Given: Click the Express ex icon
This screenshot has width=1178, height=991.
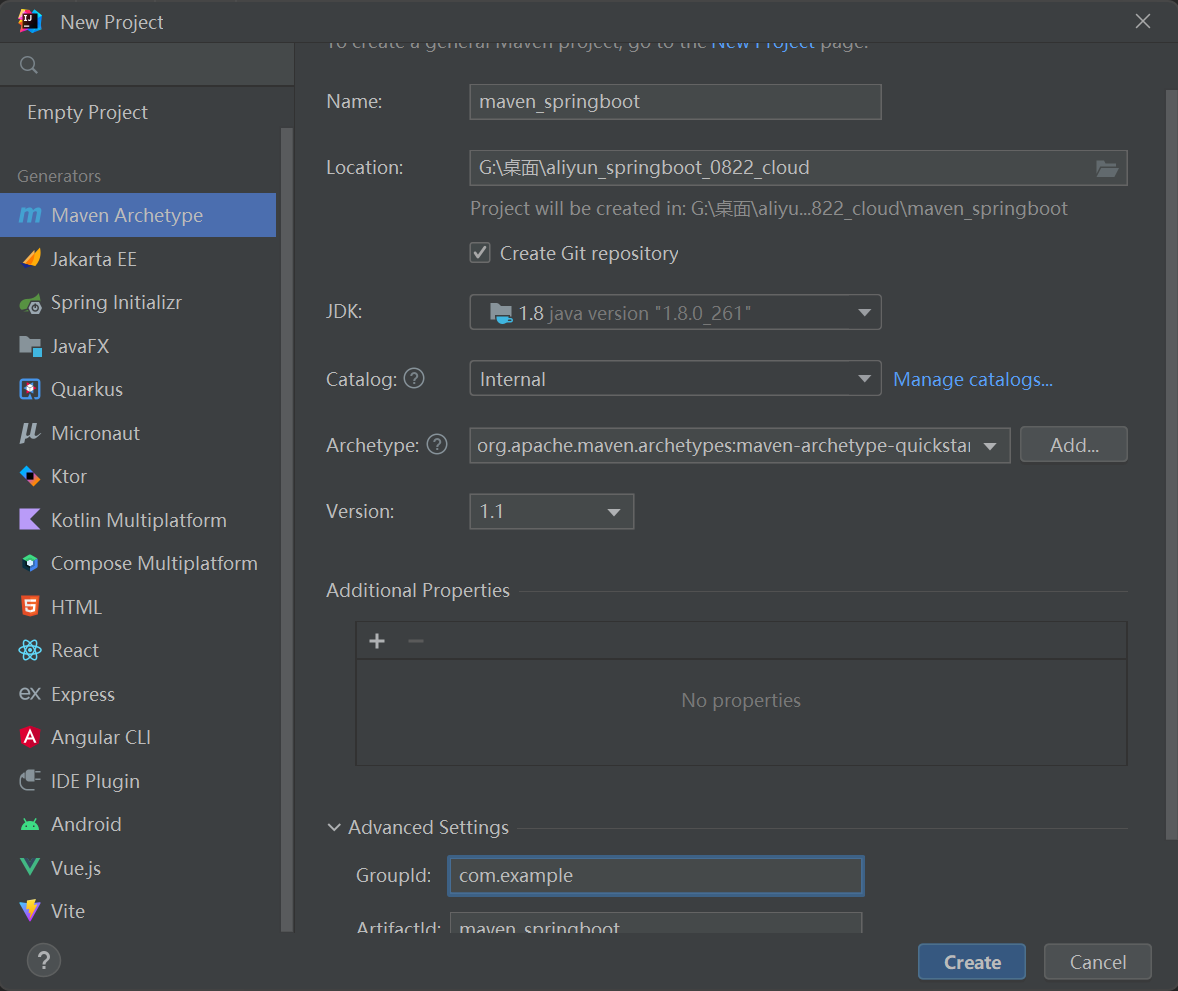Looking at the screenshot, I should 30,693.
